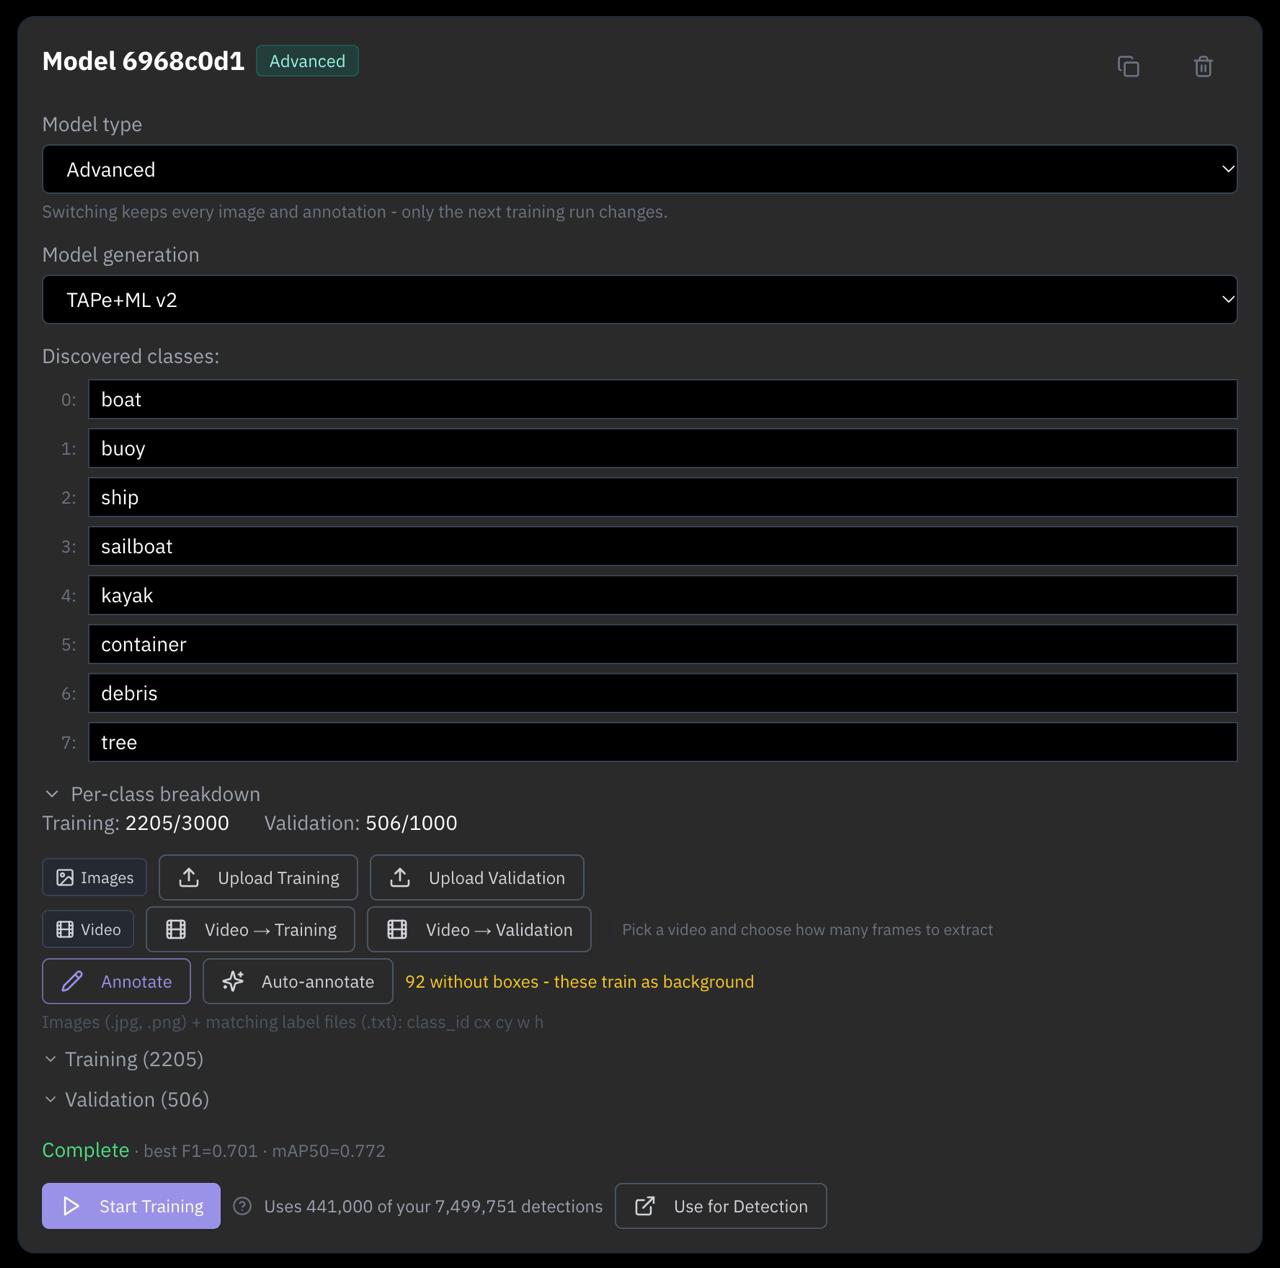Viewport: 1280px width, 1268px height.
Task: Click the Training: 2205/3000 count
Action: tap(136, 823)
